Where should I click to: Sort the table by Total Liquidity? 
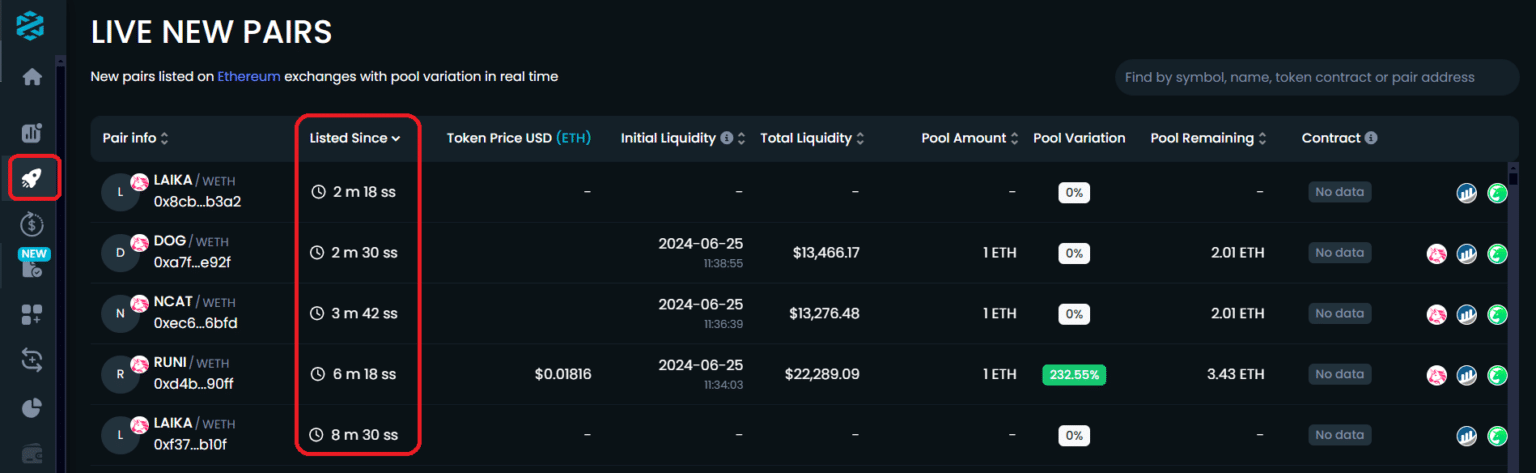tap(811, 138)
